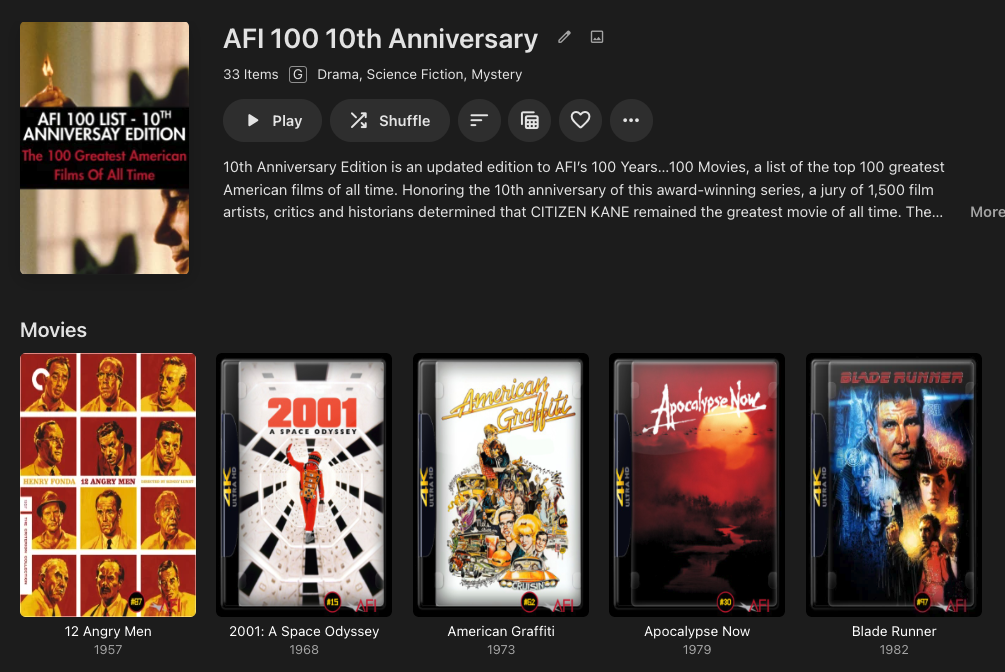Open the Blade Runner poster

click(x=893, y=485)
